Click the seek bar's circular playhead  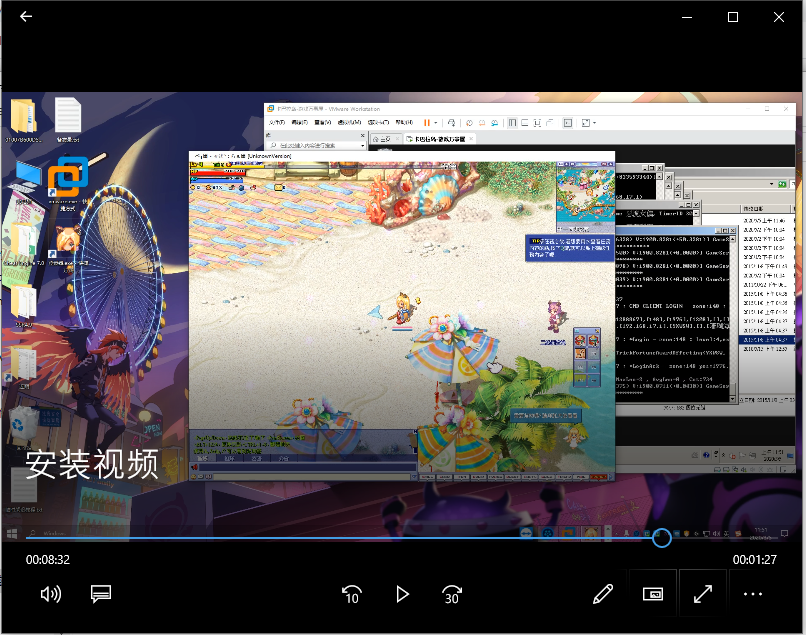[x=661, y=538]
